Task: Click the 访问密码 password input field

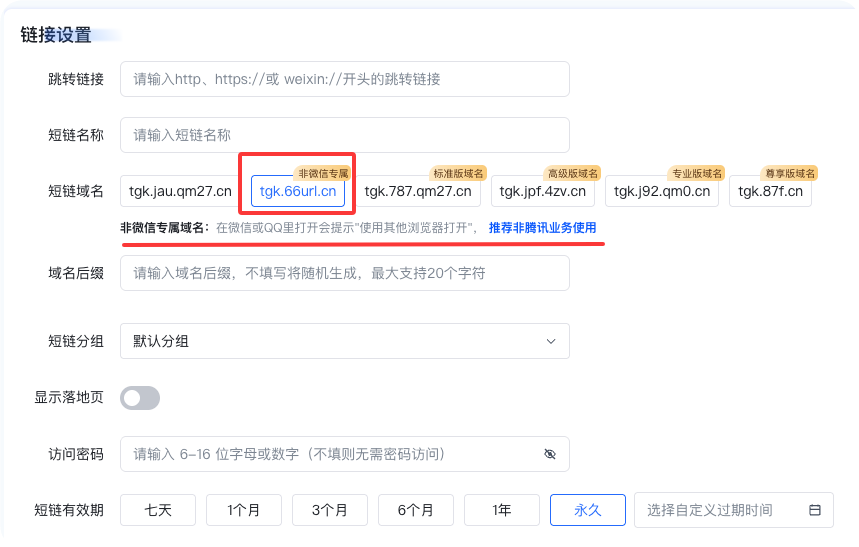Action: pyautogui.click(x=345, y=454)
